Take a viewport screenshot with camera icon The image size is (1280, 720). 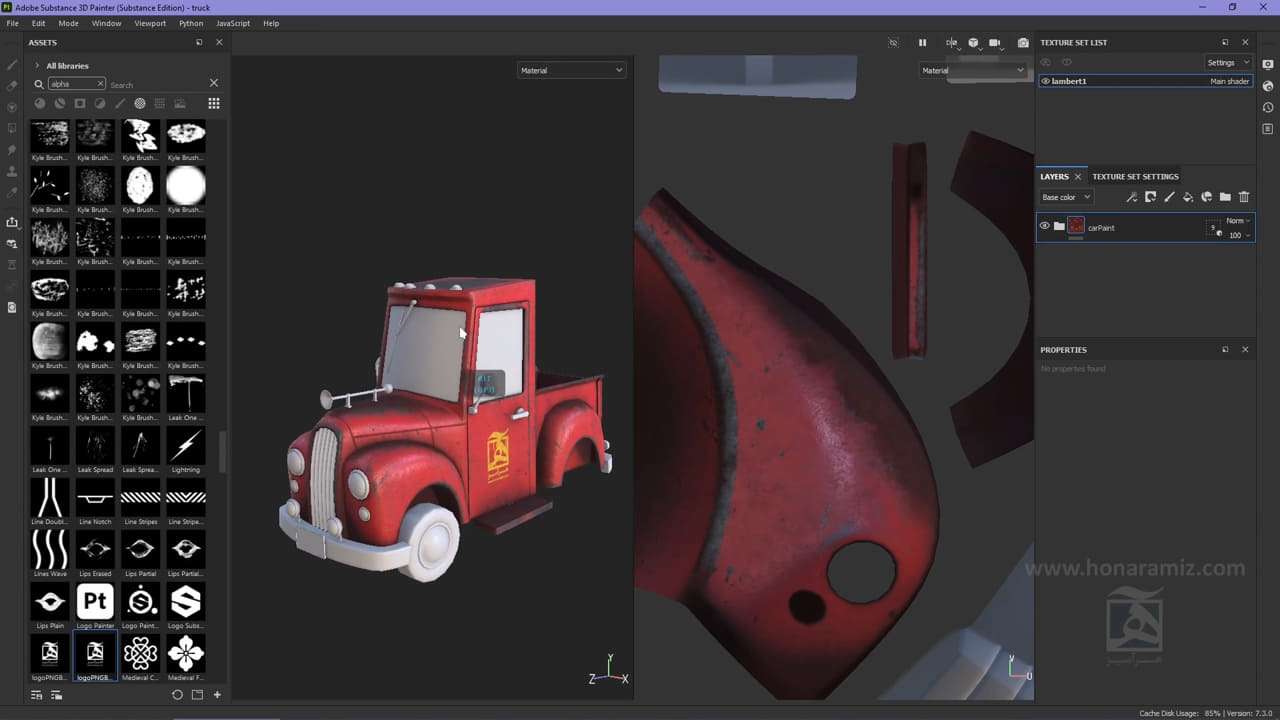[1023, 43]
